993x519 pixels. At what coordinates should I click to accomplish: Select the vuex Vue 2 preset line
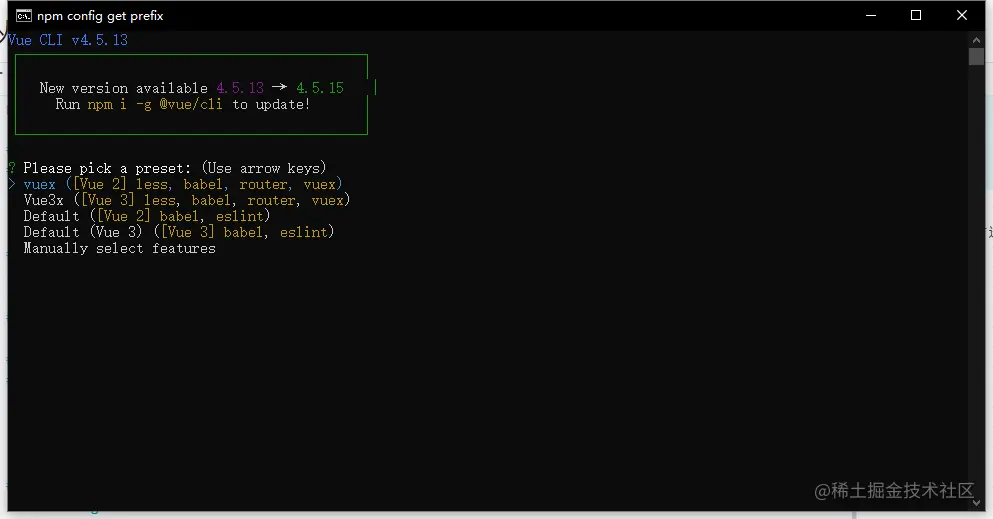click(x=182, y=184)
